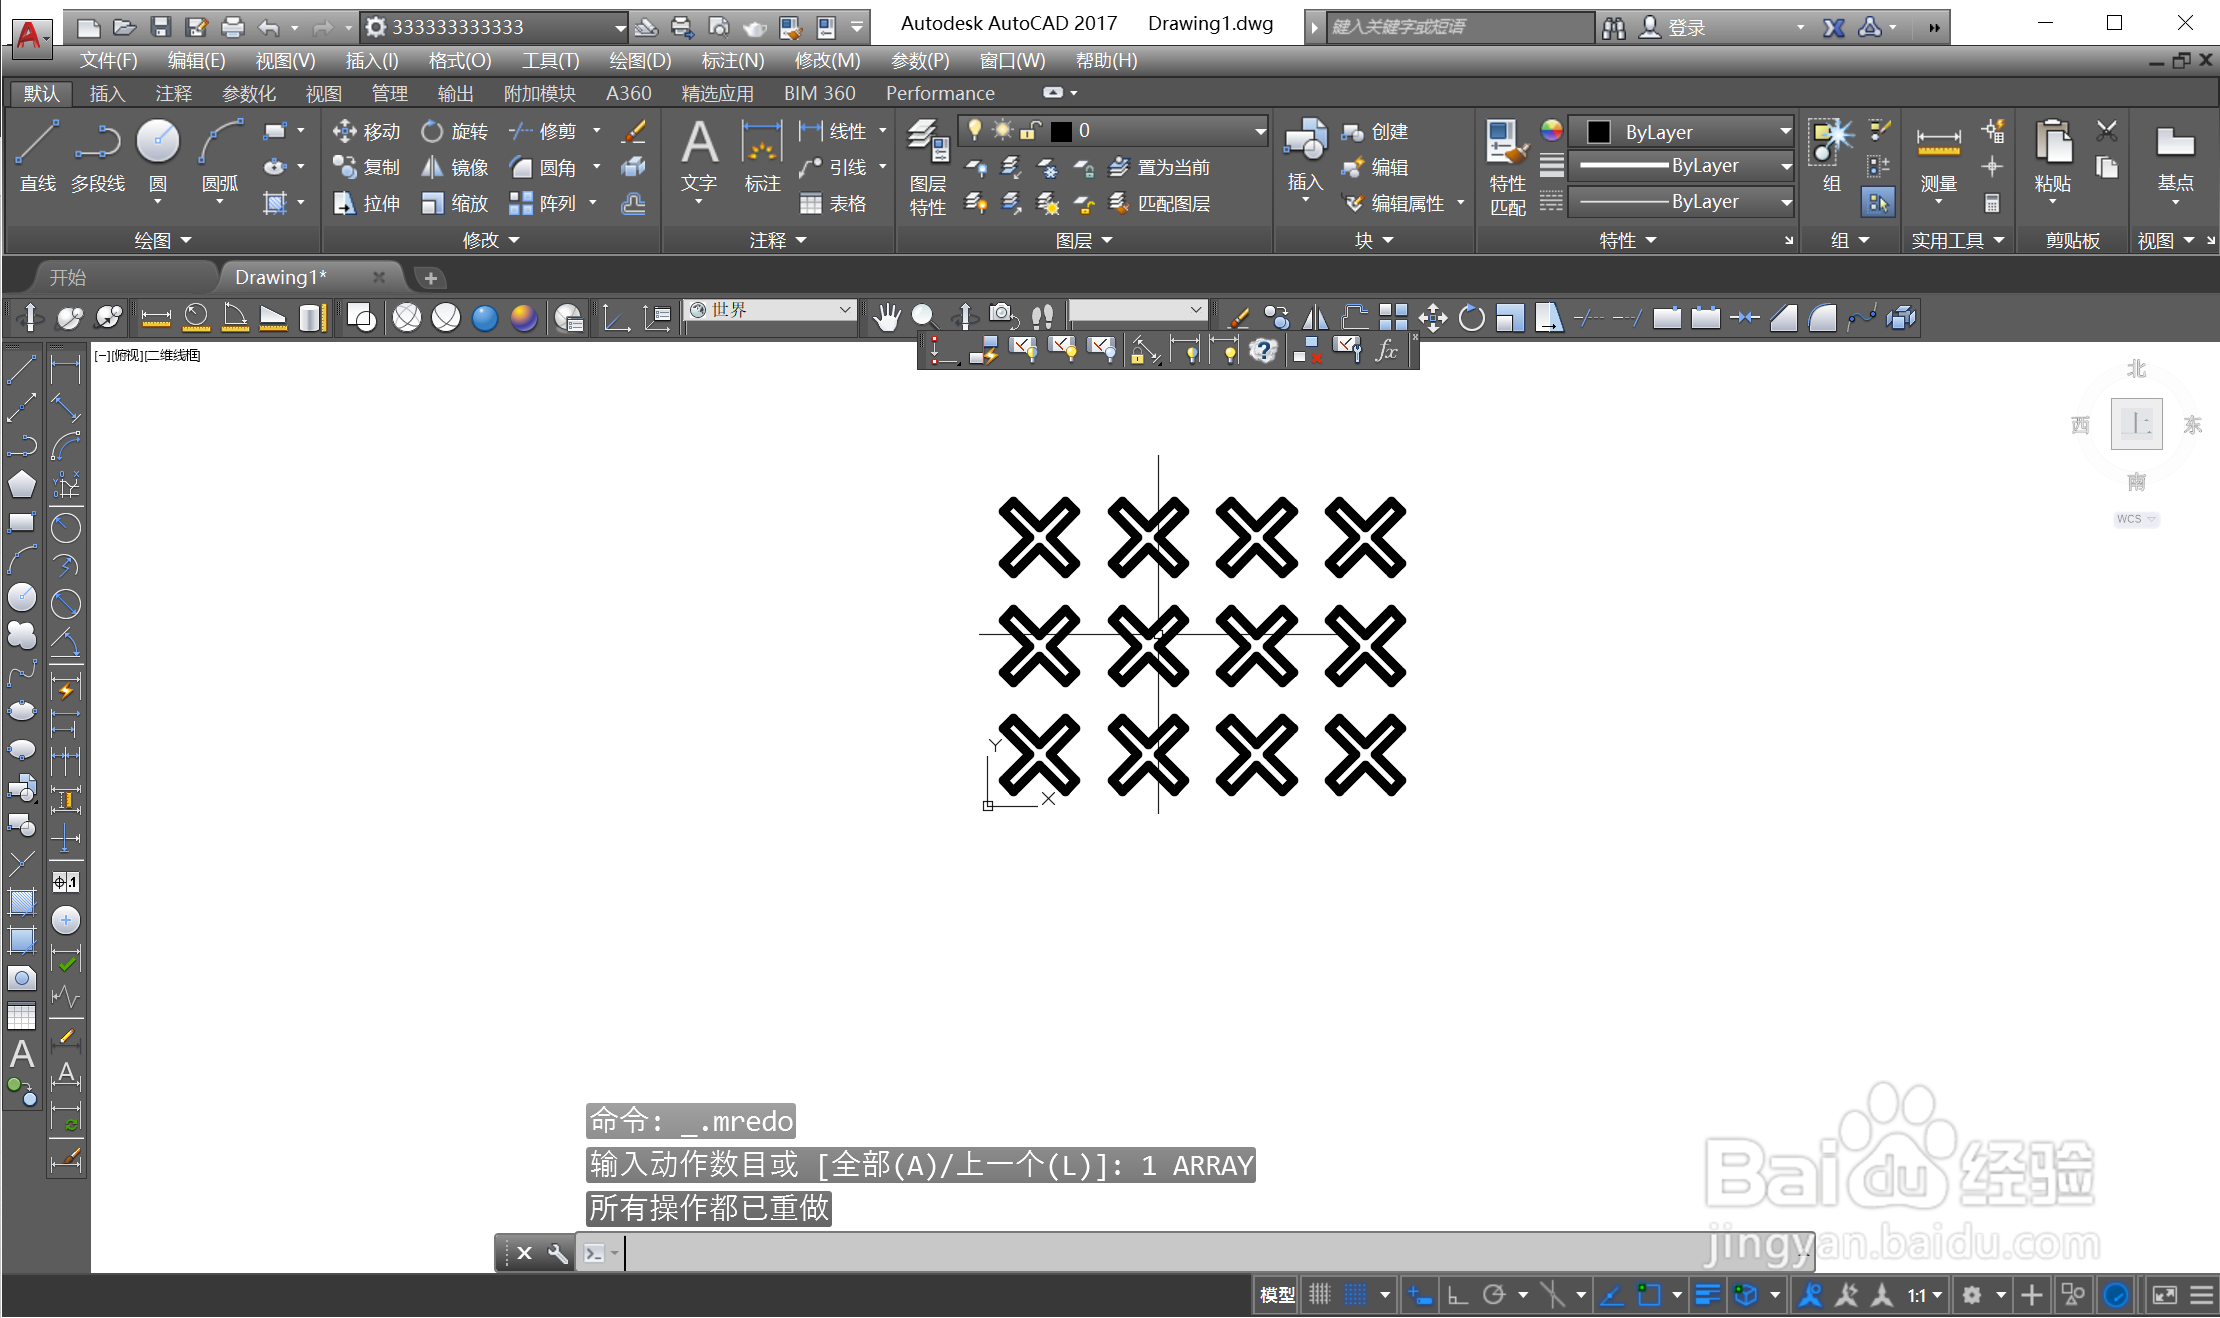Toggle ortho mode in status bar
Screen dimensions: 2220x1318
click(x=1458, y=1295)
